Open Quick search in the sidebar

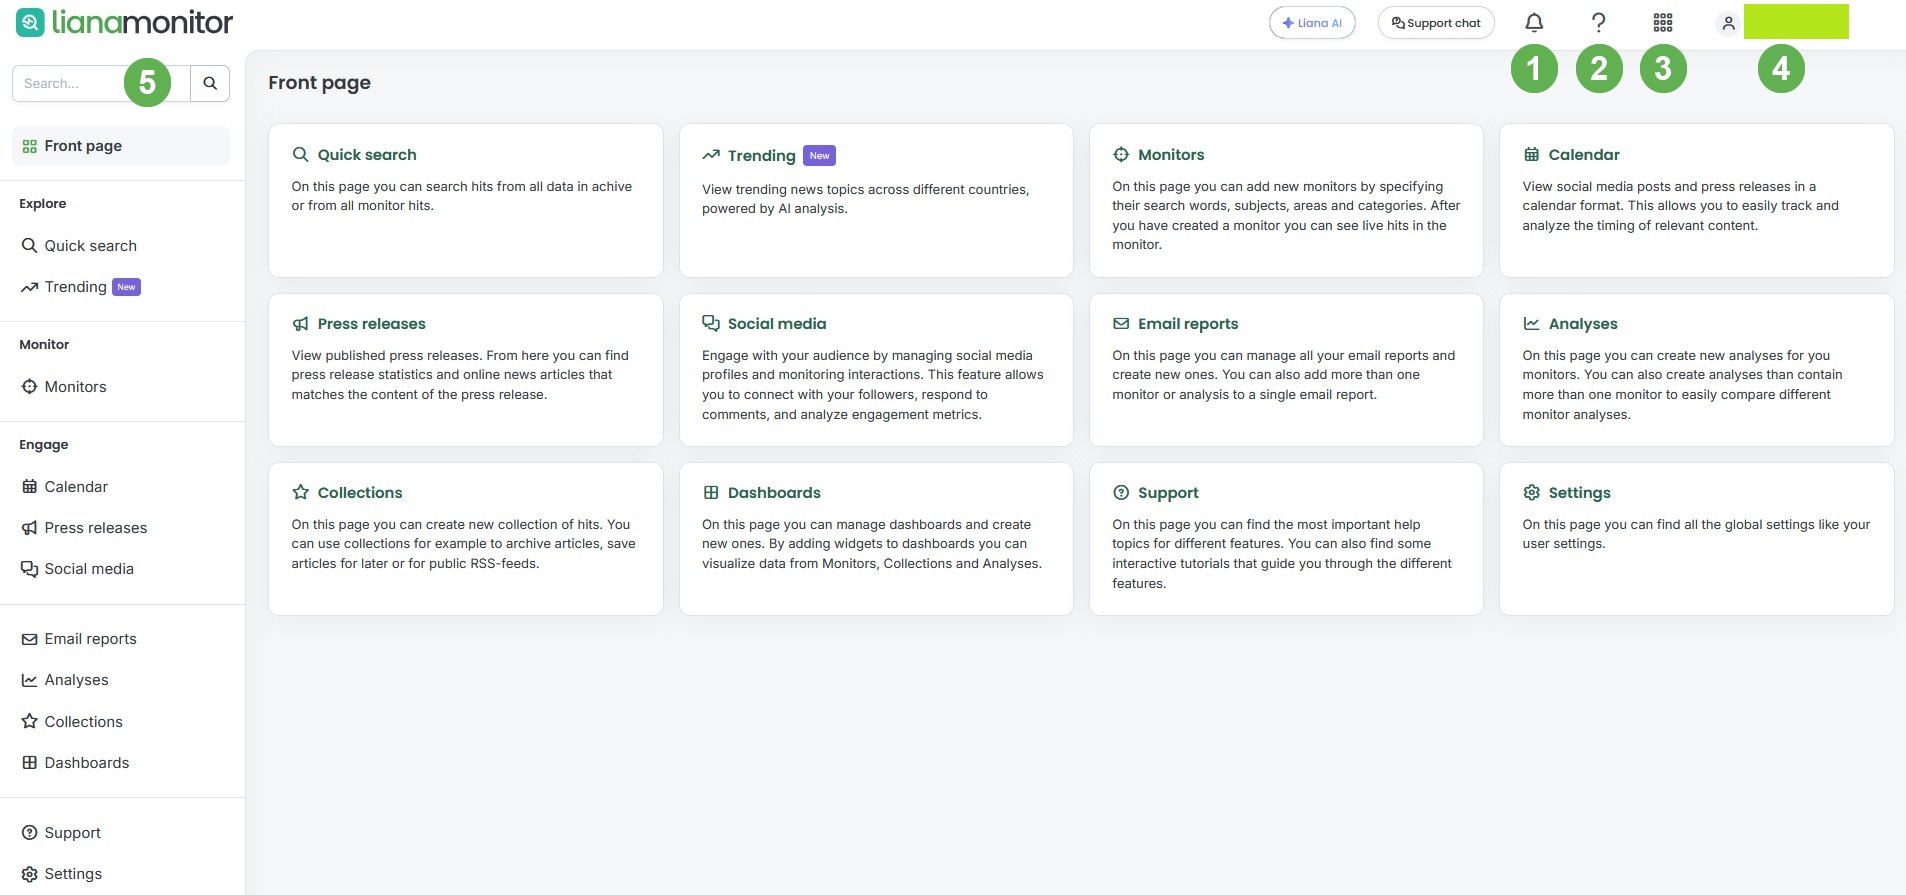click(80, 246)
